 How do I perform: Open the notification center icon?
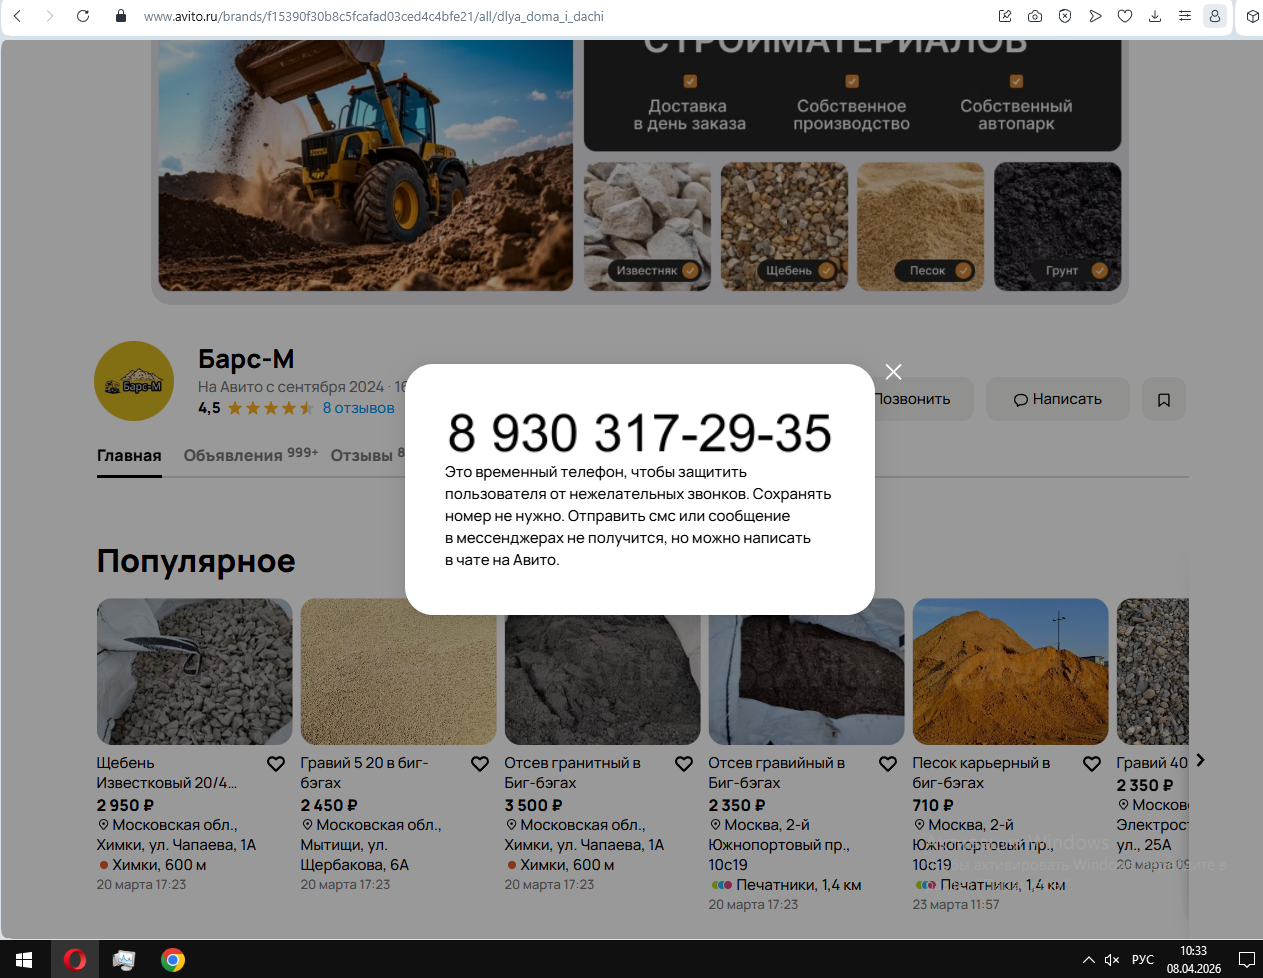[x=1247, y=960]
